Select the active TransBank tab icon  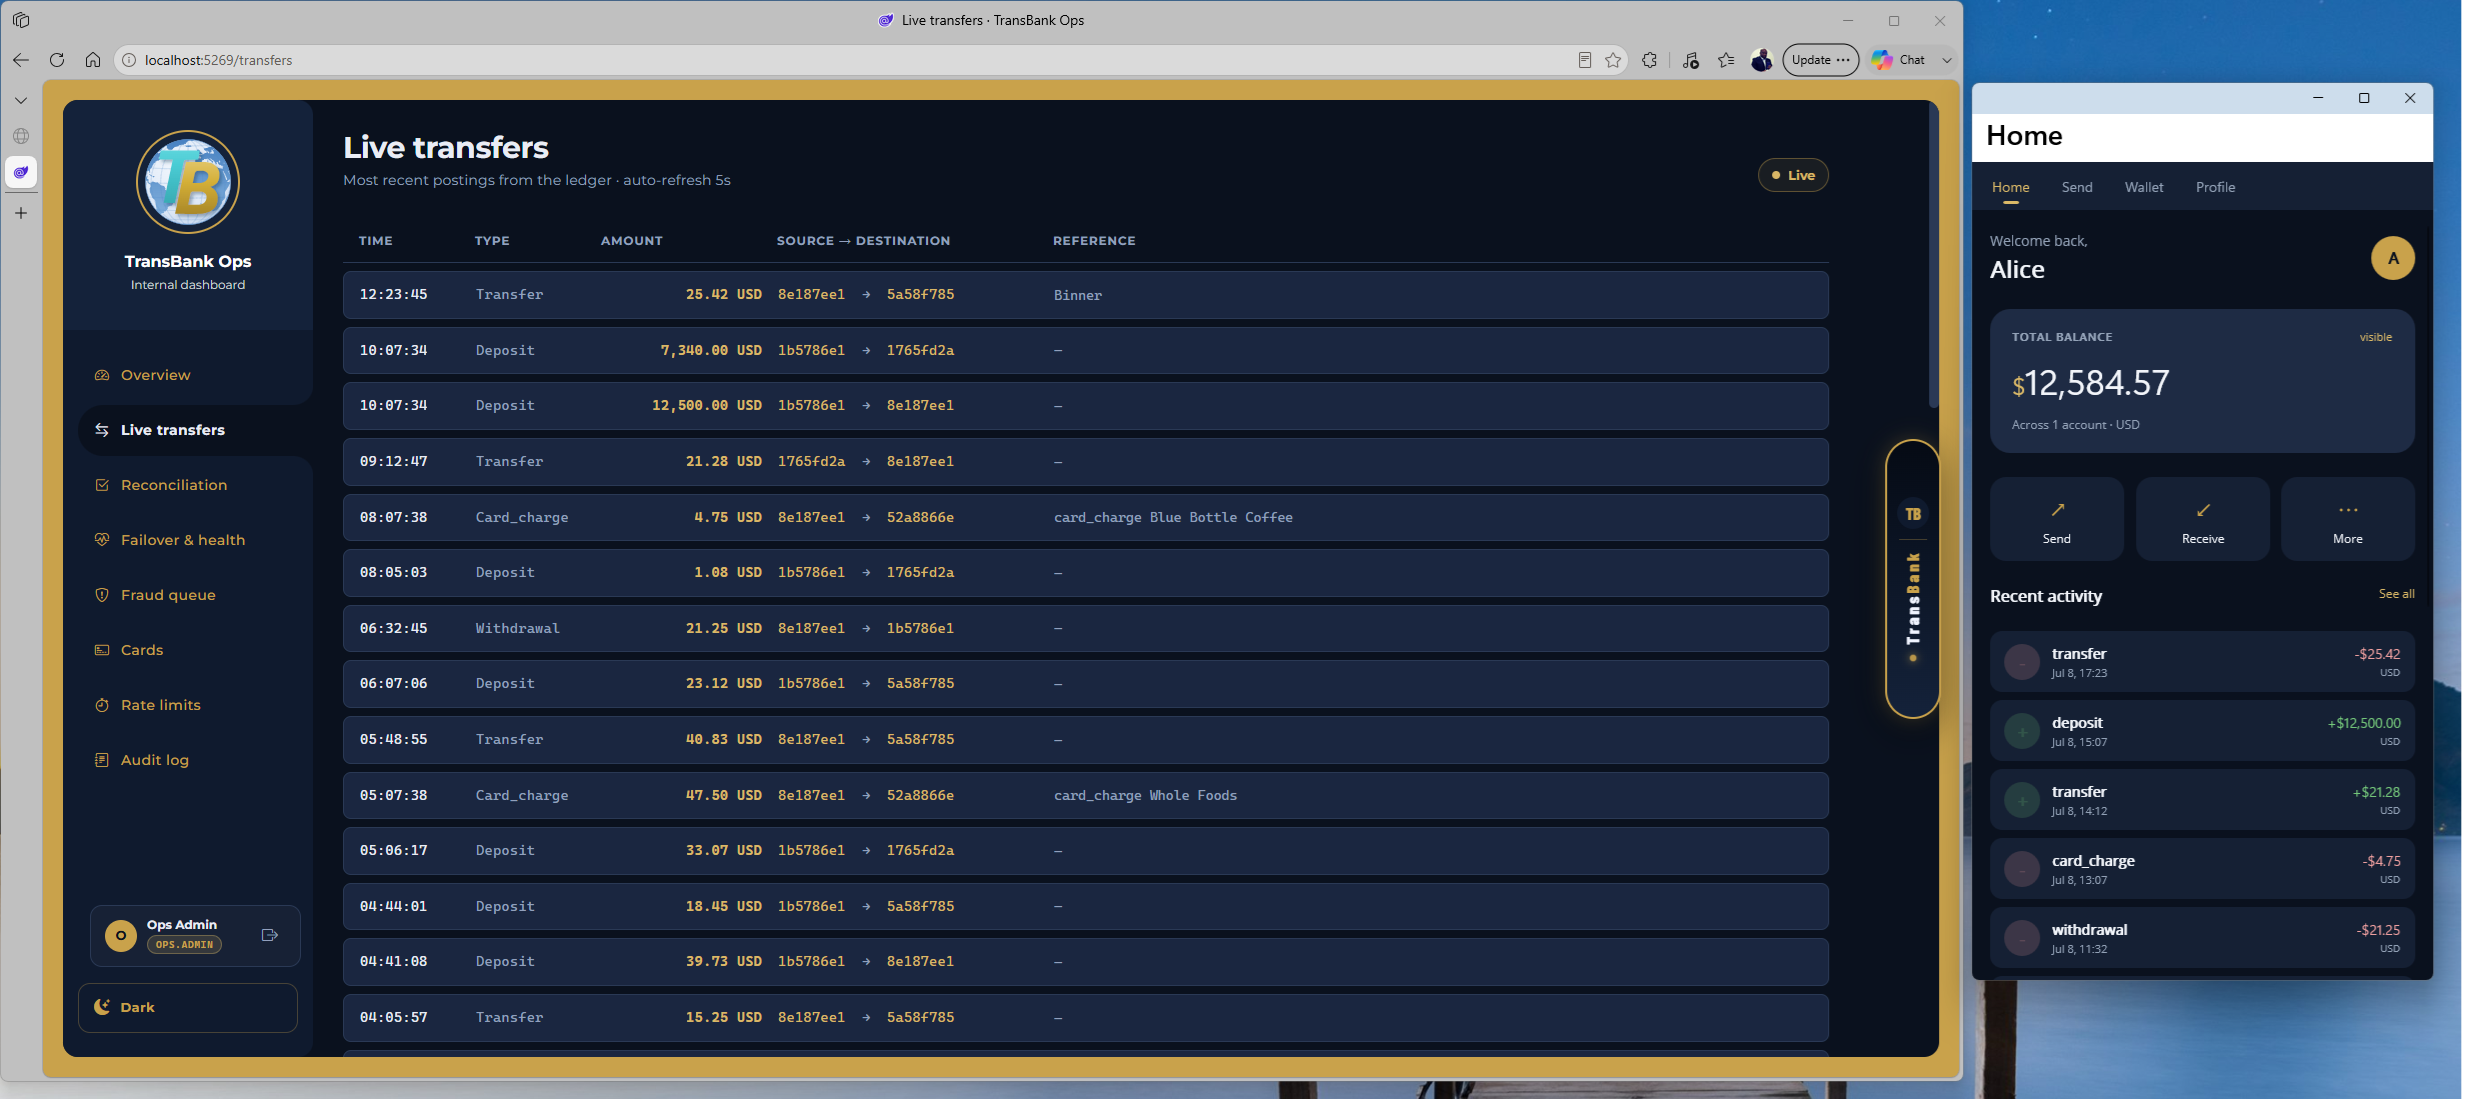click(x=21, y=172)
